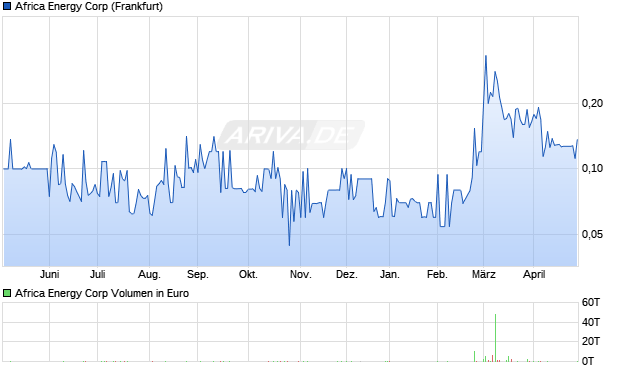The width and height of the screenshot is (620, 371).
Task: Click the 0,20 price axis value
Action: (x=592, y=103)
